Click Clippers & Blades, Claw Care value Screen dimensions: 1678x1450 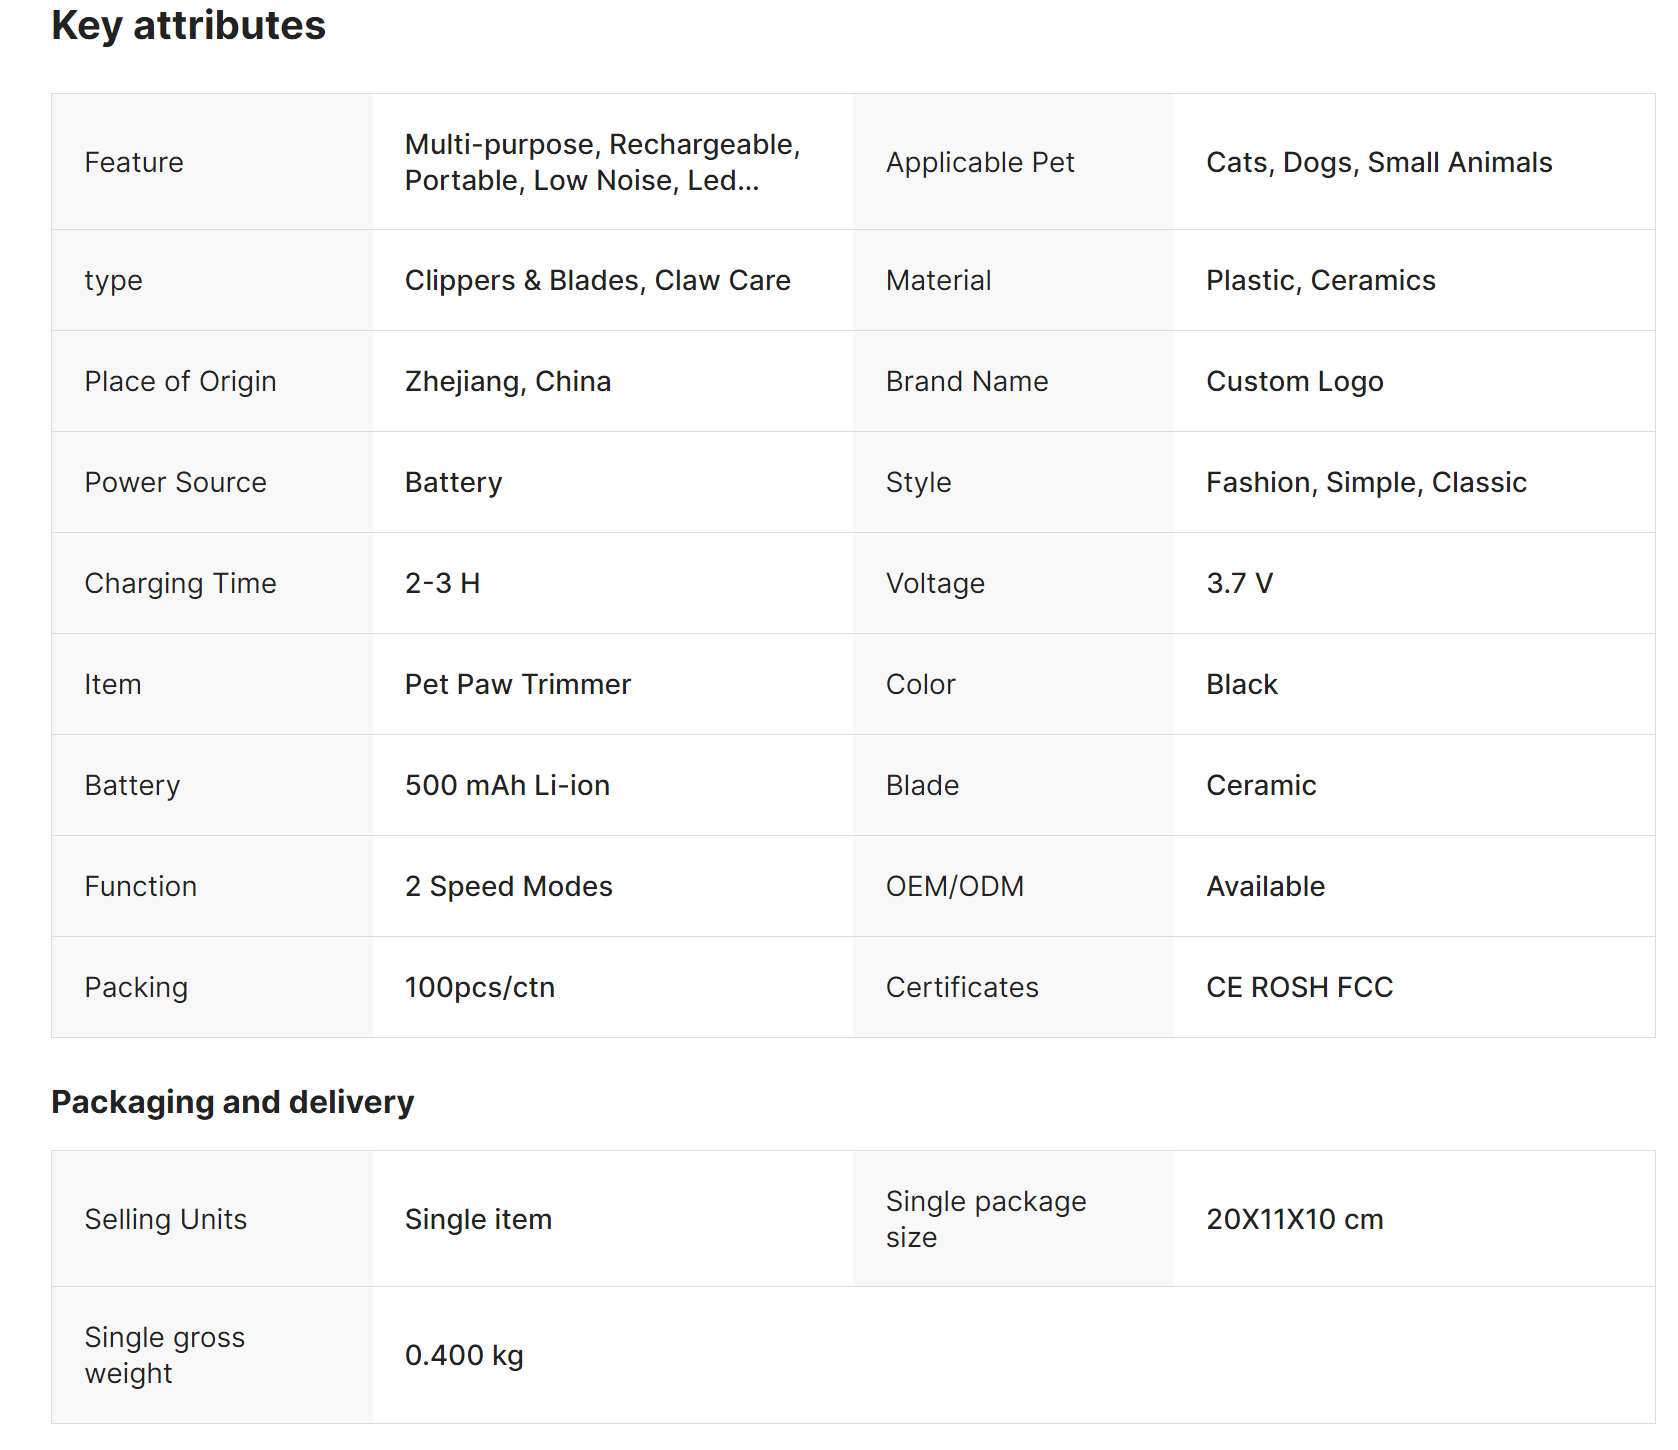click(597, 280)
